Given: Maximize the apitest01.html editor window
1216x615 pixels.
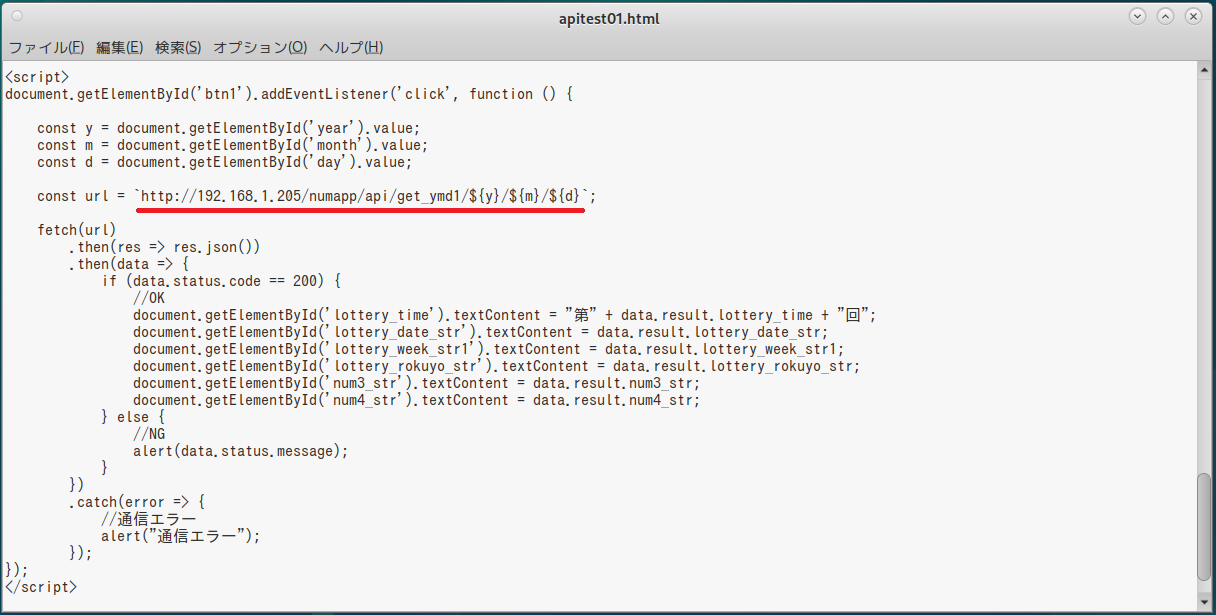Looking at the screenshot, I should click(x=1165, y=17).
